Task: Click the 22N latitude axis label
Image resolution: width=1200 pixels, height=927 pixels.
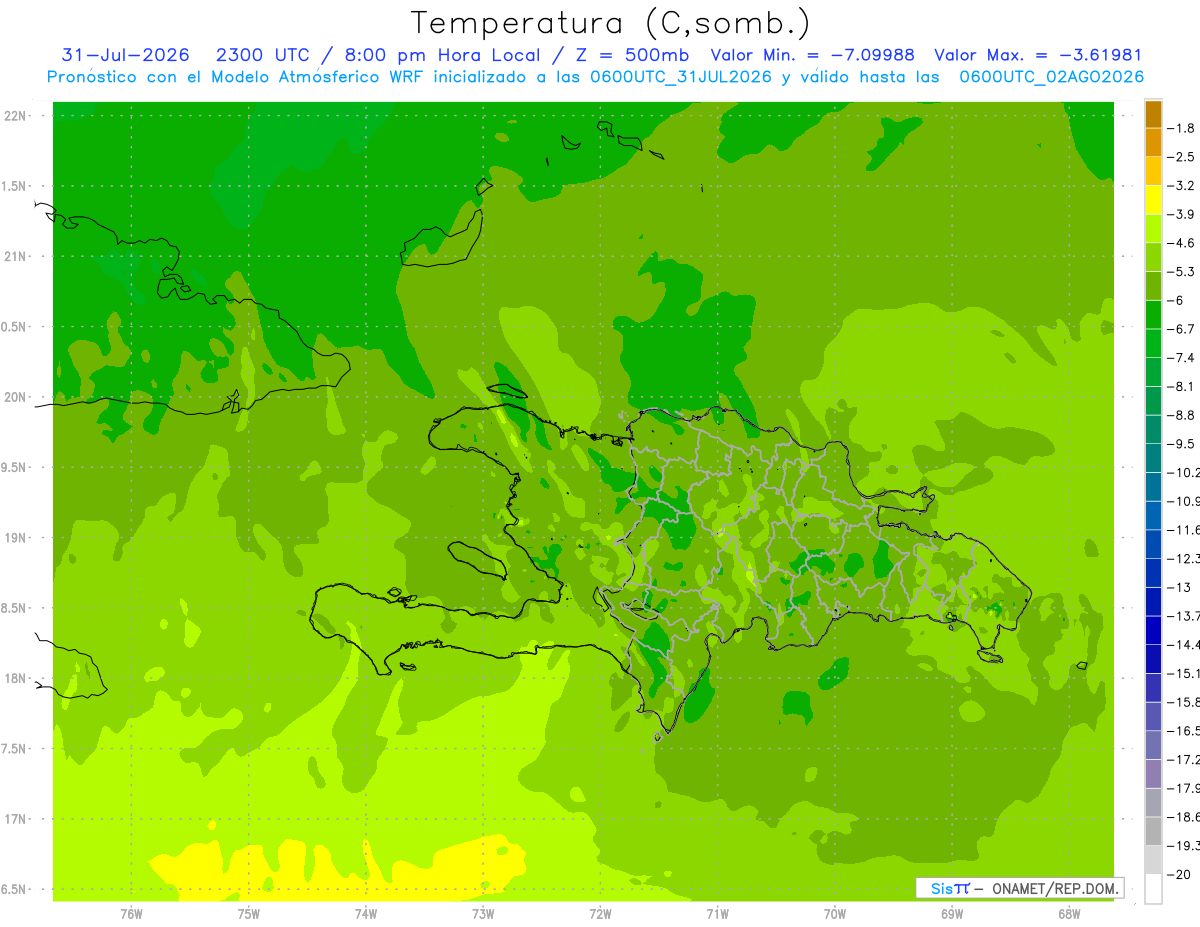Action: 14,116
